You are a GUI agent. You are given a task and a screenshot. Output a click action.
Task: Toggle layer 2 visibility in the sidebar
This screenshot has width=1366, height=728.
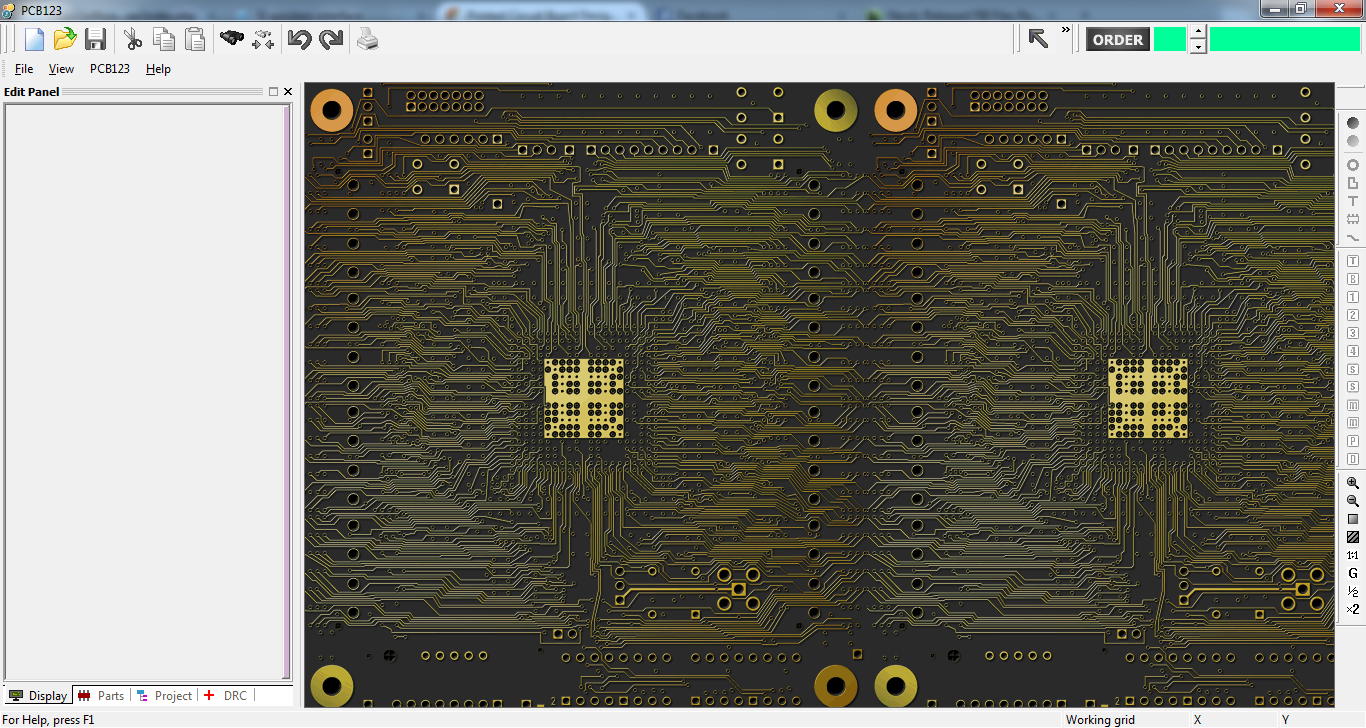1352,314
